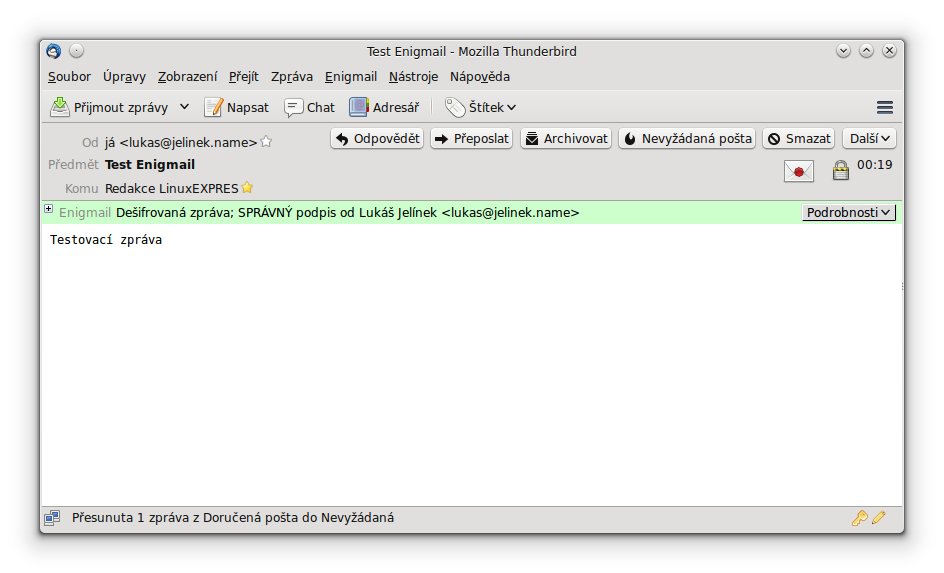Open the Soubor menu
Viewport: 944px width, 573px height.
[x=69, y=76]
